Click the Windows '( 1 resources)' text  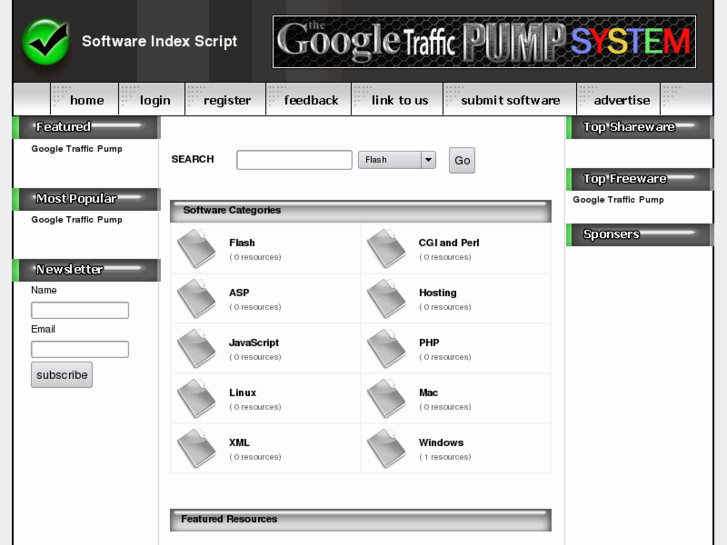tap(445, 457)
